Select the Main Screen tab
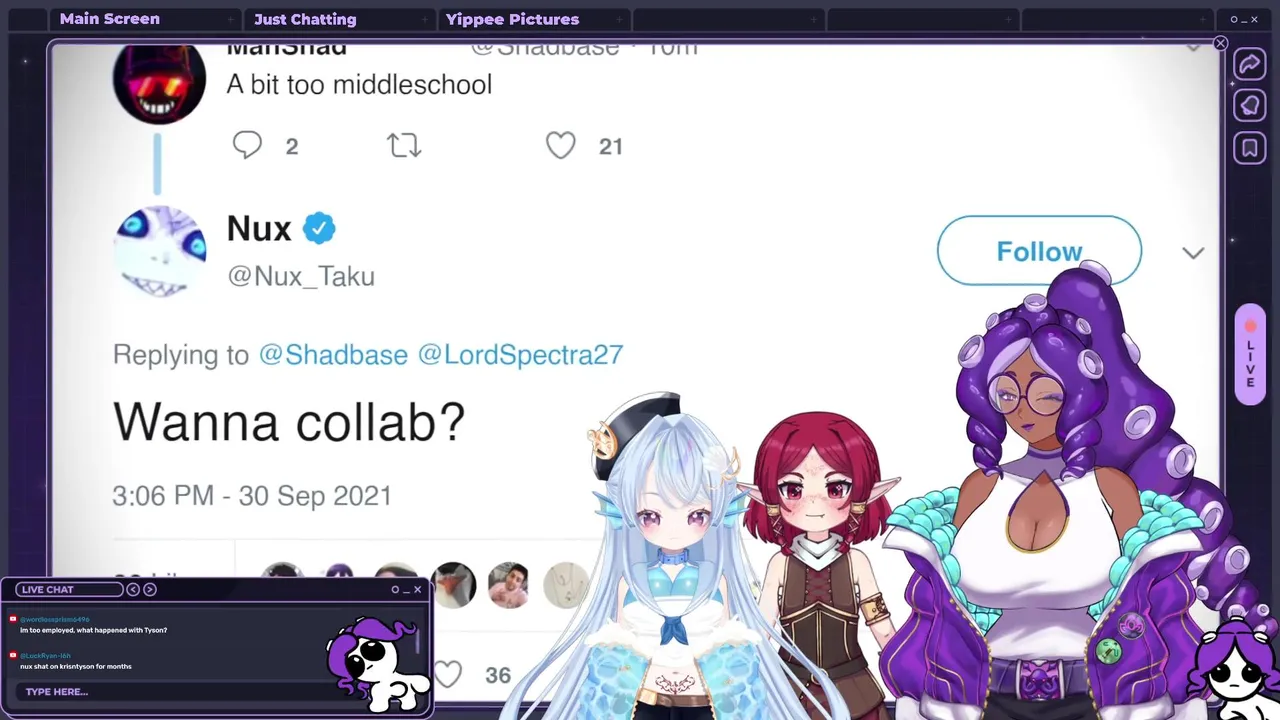The width and height of the screenshot is (1280, 720). point(109,19)
